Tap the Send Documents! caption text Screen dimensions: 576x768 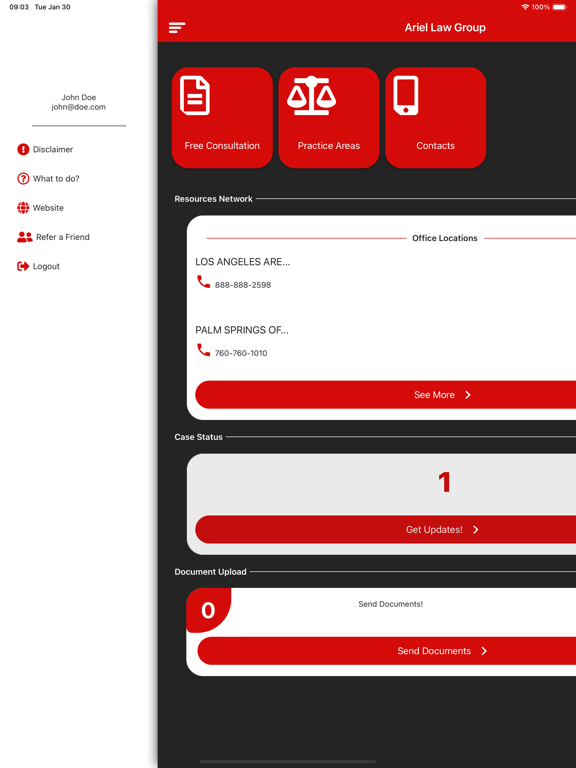(390, 604)
